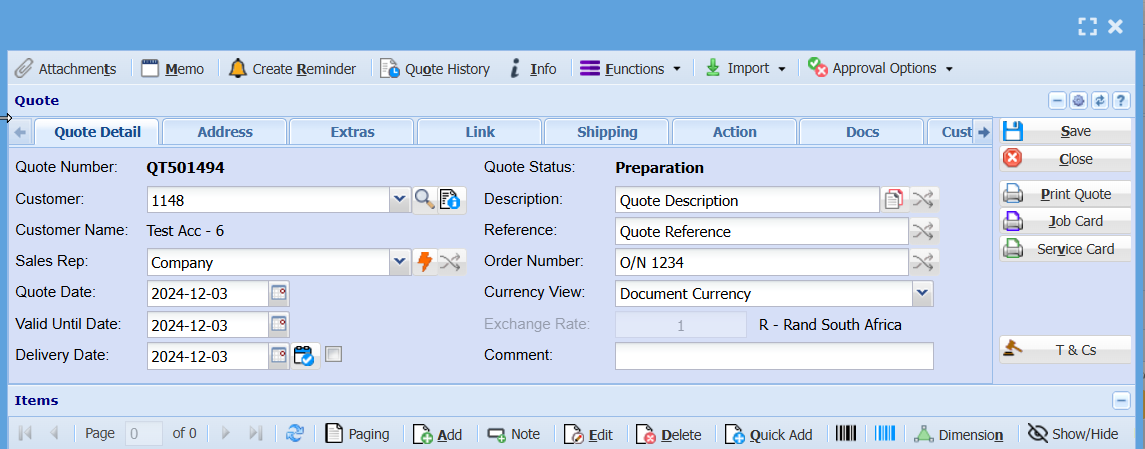Open the Quote Date calendar picker
The width and height of the screenshot is (1145, 449).
pos(280,294)
